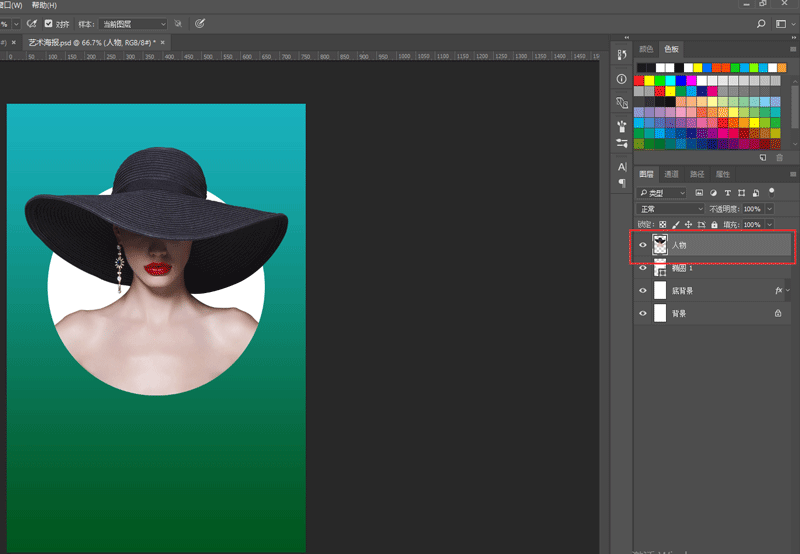Toggle the layer filtering on/off switch

(x=771, y=192)
